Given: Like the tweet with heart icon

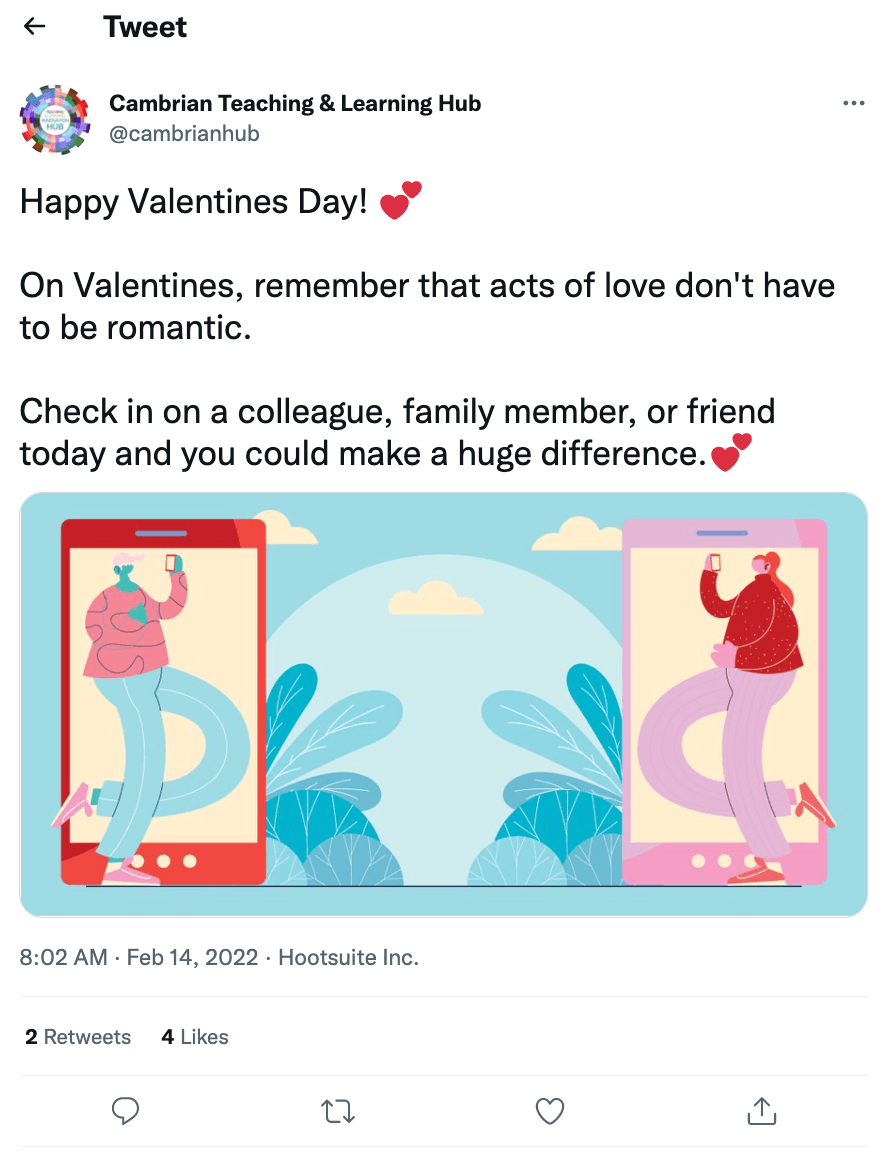Looking at the screenshot, I should pos(550,1110).
